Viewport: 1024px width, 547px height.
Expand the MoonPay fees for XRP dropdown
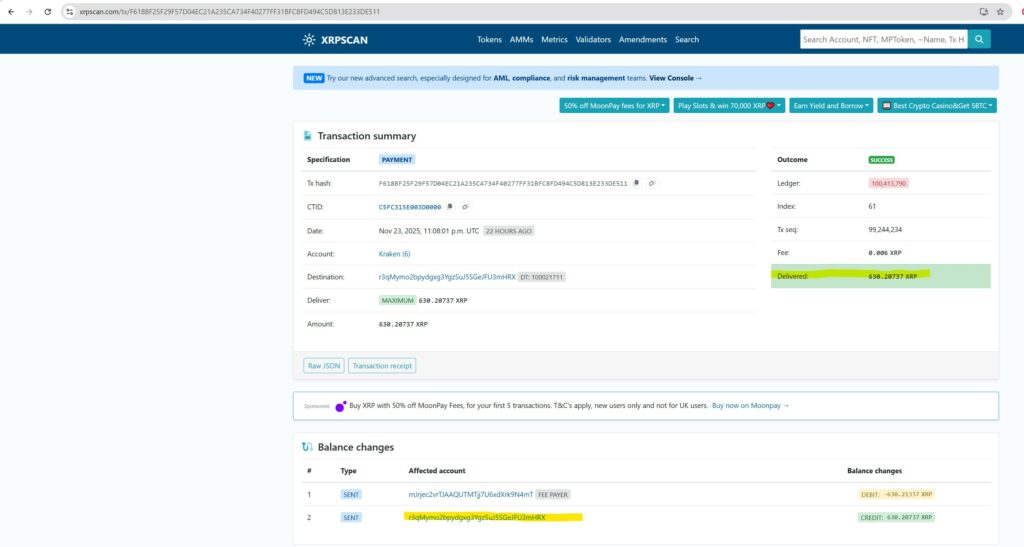click(614, 105)
